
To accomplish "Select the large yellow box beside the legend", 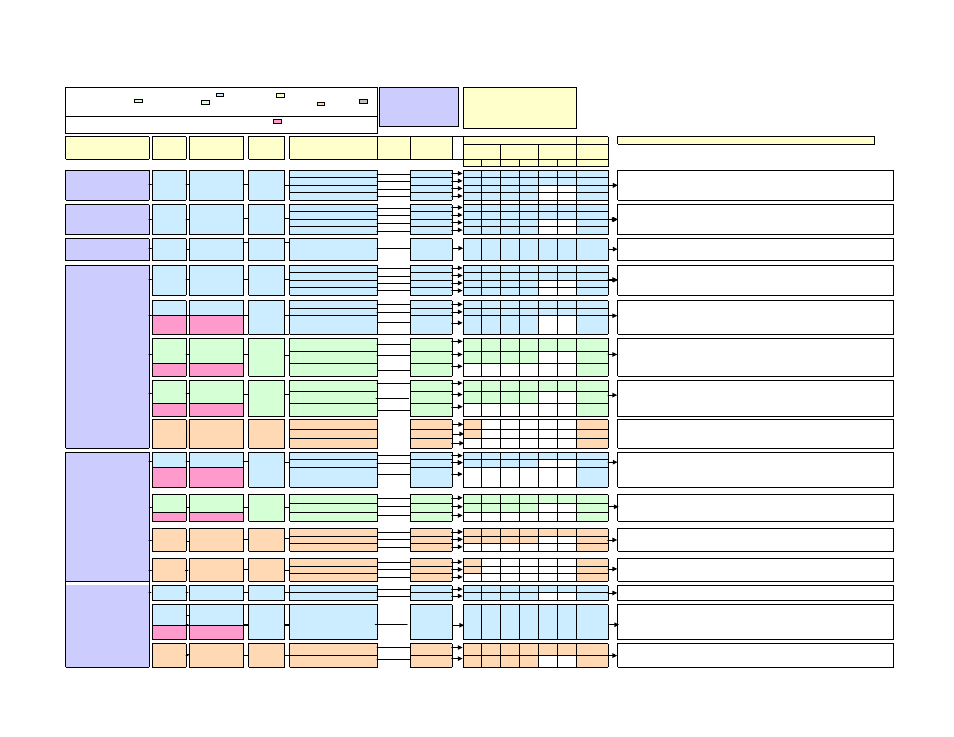I will coord(520,108).
